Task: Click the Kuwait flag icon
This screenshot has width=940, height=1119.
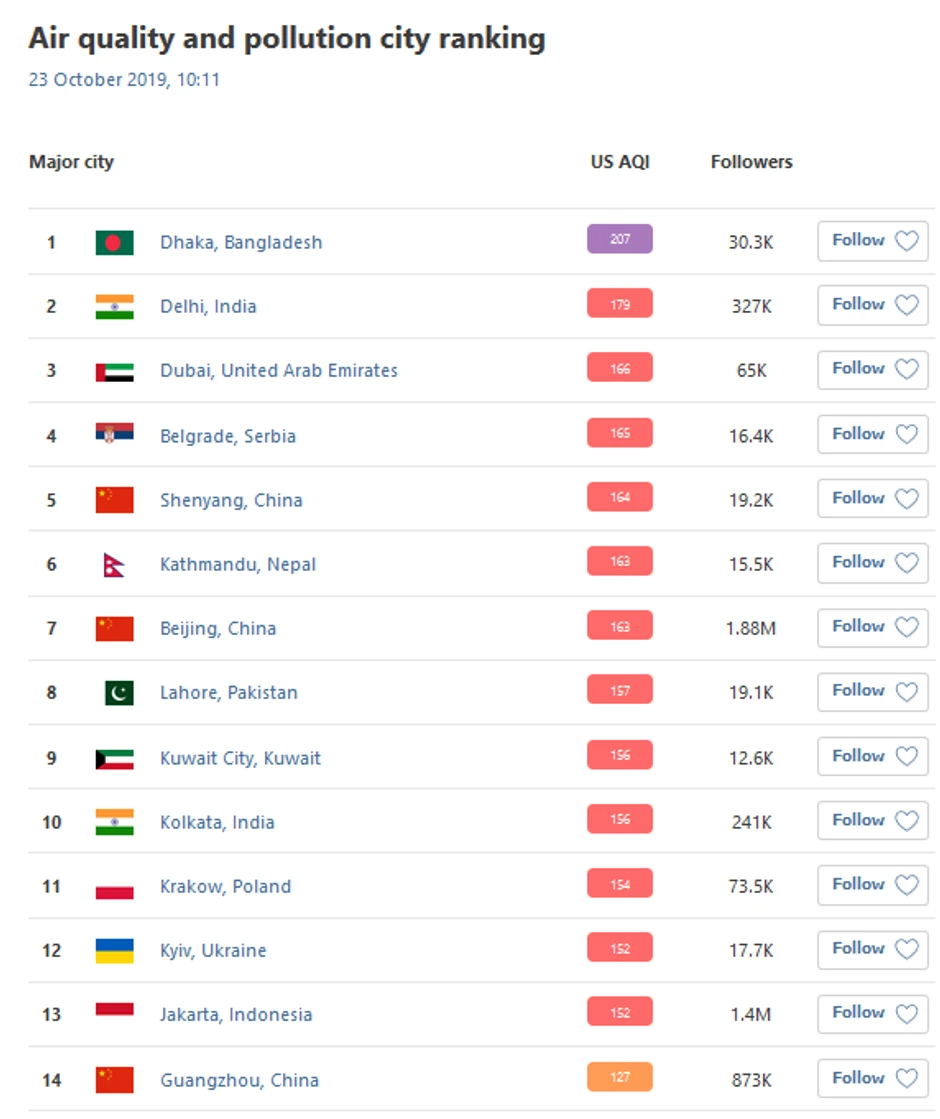Action: click(x=114, y=758)
